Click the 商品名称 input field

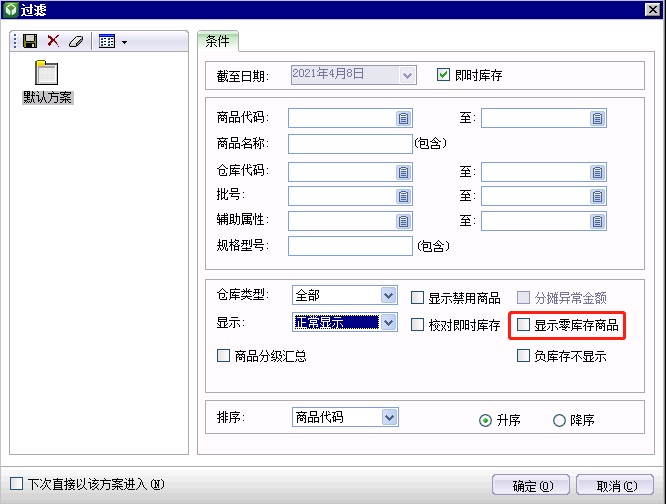(x=349, y=143)
